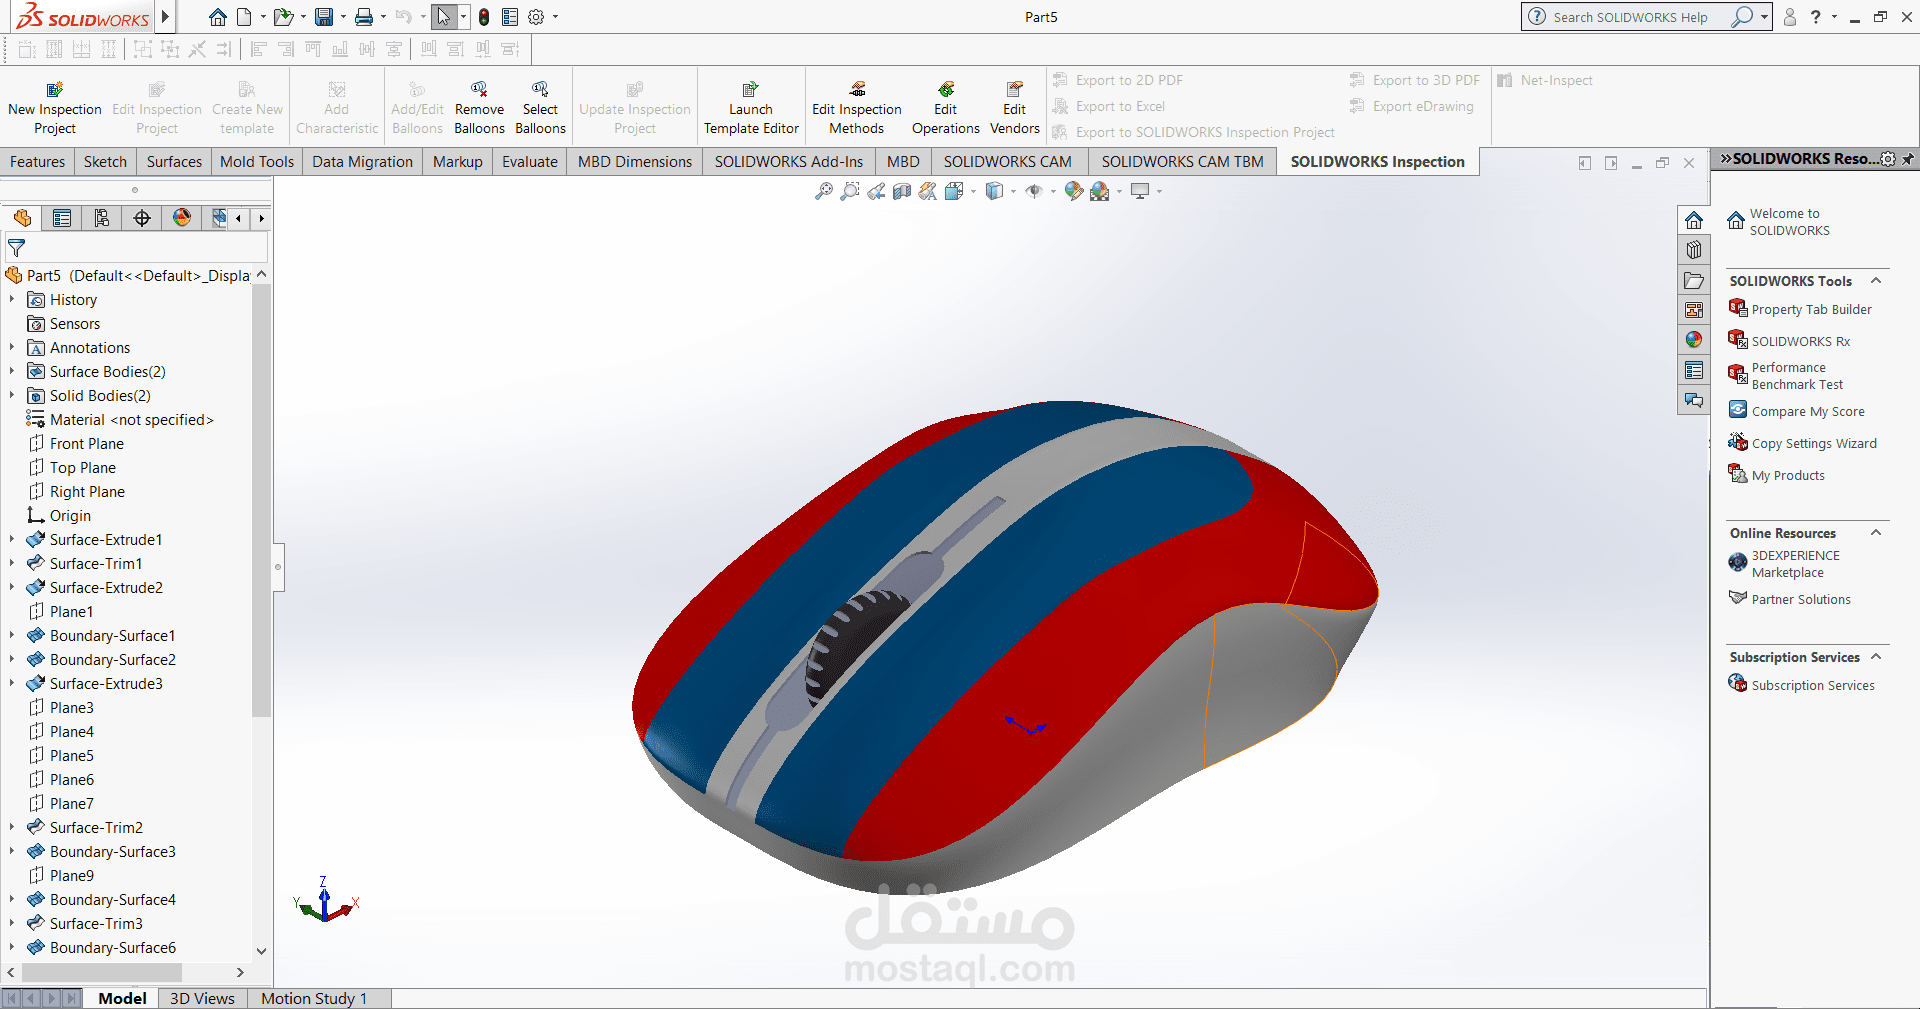1920x1009 pixels.
Task: Click the Hide/Show Items eye icon
Action: (x=1033, y=190)
